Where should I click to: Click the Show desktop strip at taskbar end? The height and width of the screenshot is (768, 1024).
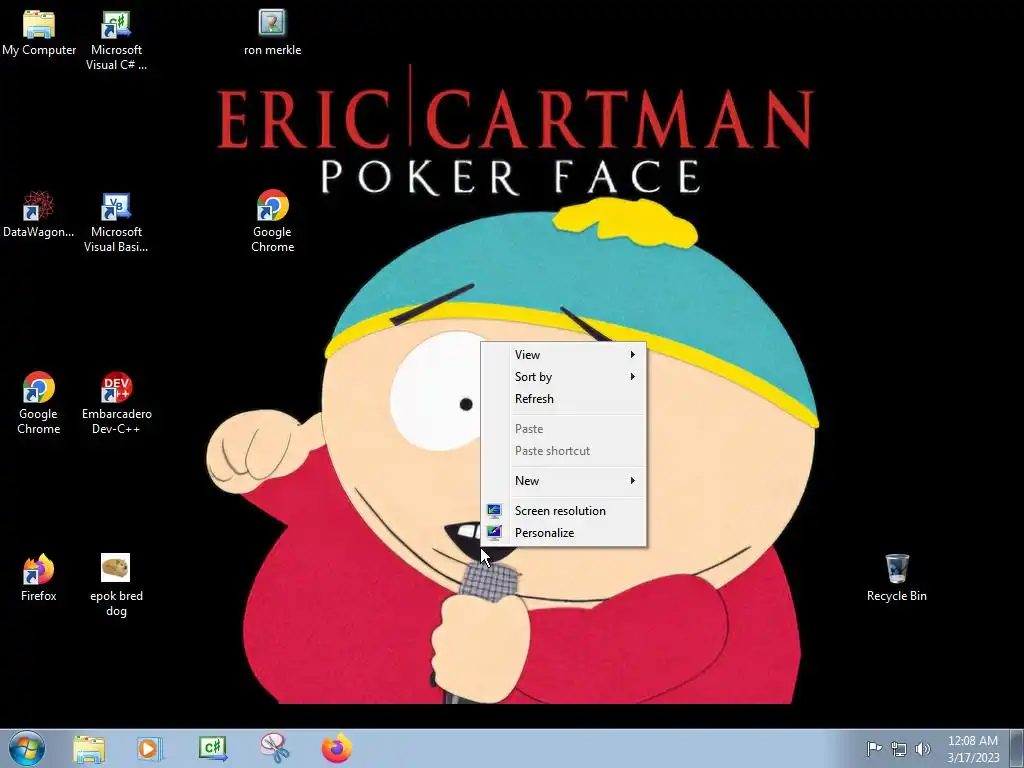tap(1017, 748)
